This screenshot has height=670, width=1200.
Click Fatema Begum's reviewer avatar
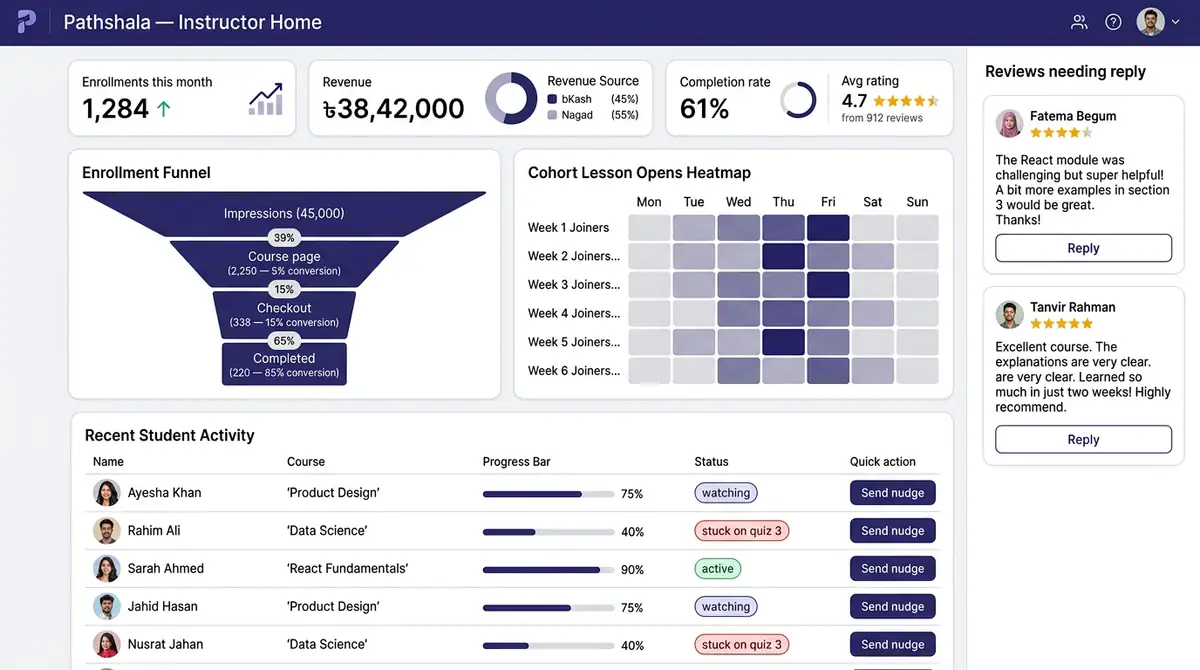pos(1010,124)
